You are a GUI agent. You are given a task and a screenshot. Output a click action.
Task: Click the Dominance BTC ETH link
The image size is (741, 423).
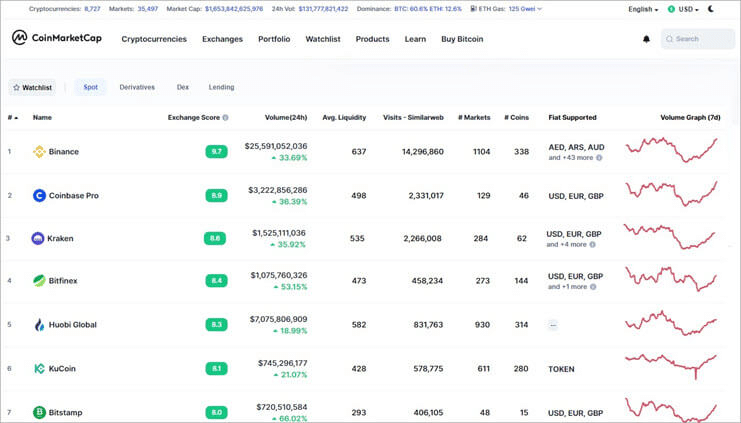tap(428, 9)
